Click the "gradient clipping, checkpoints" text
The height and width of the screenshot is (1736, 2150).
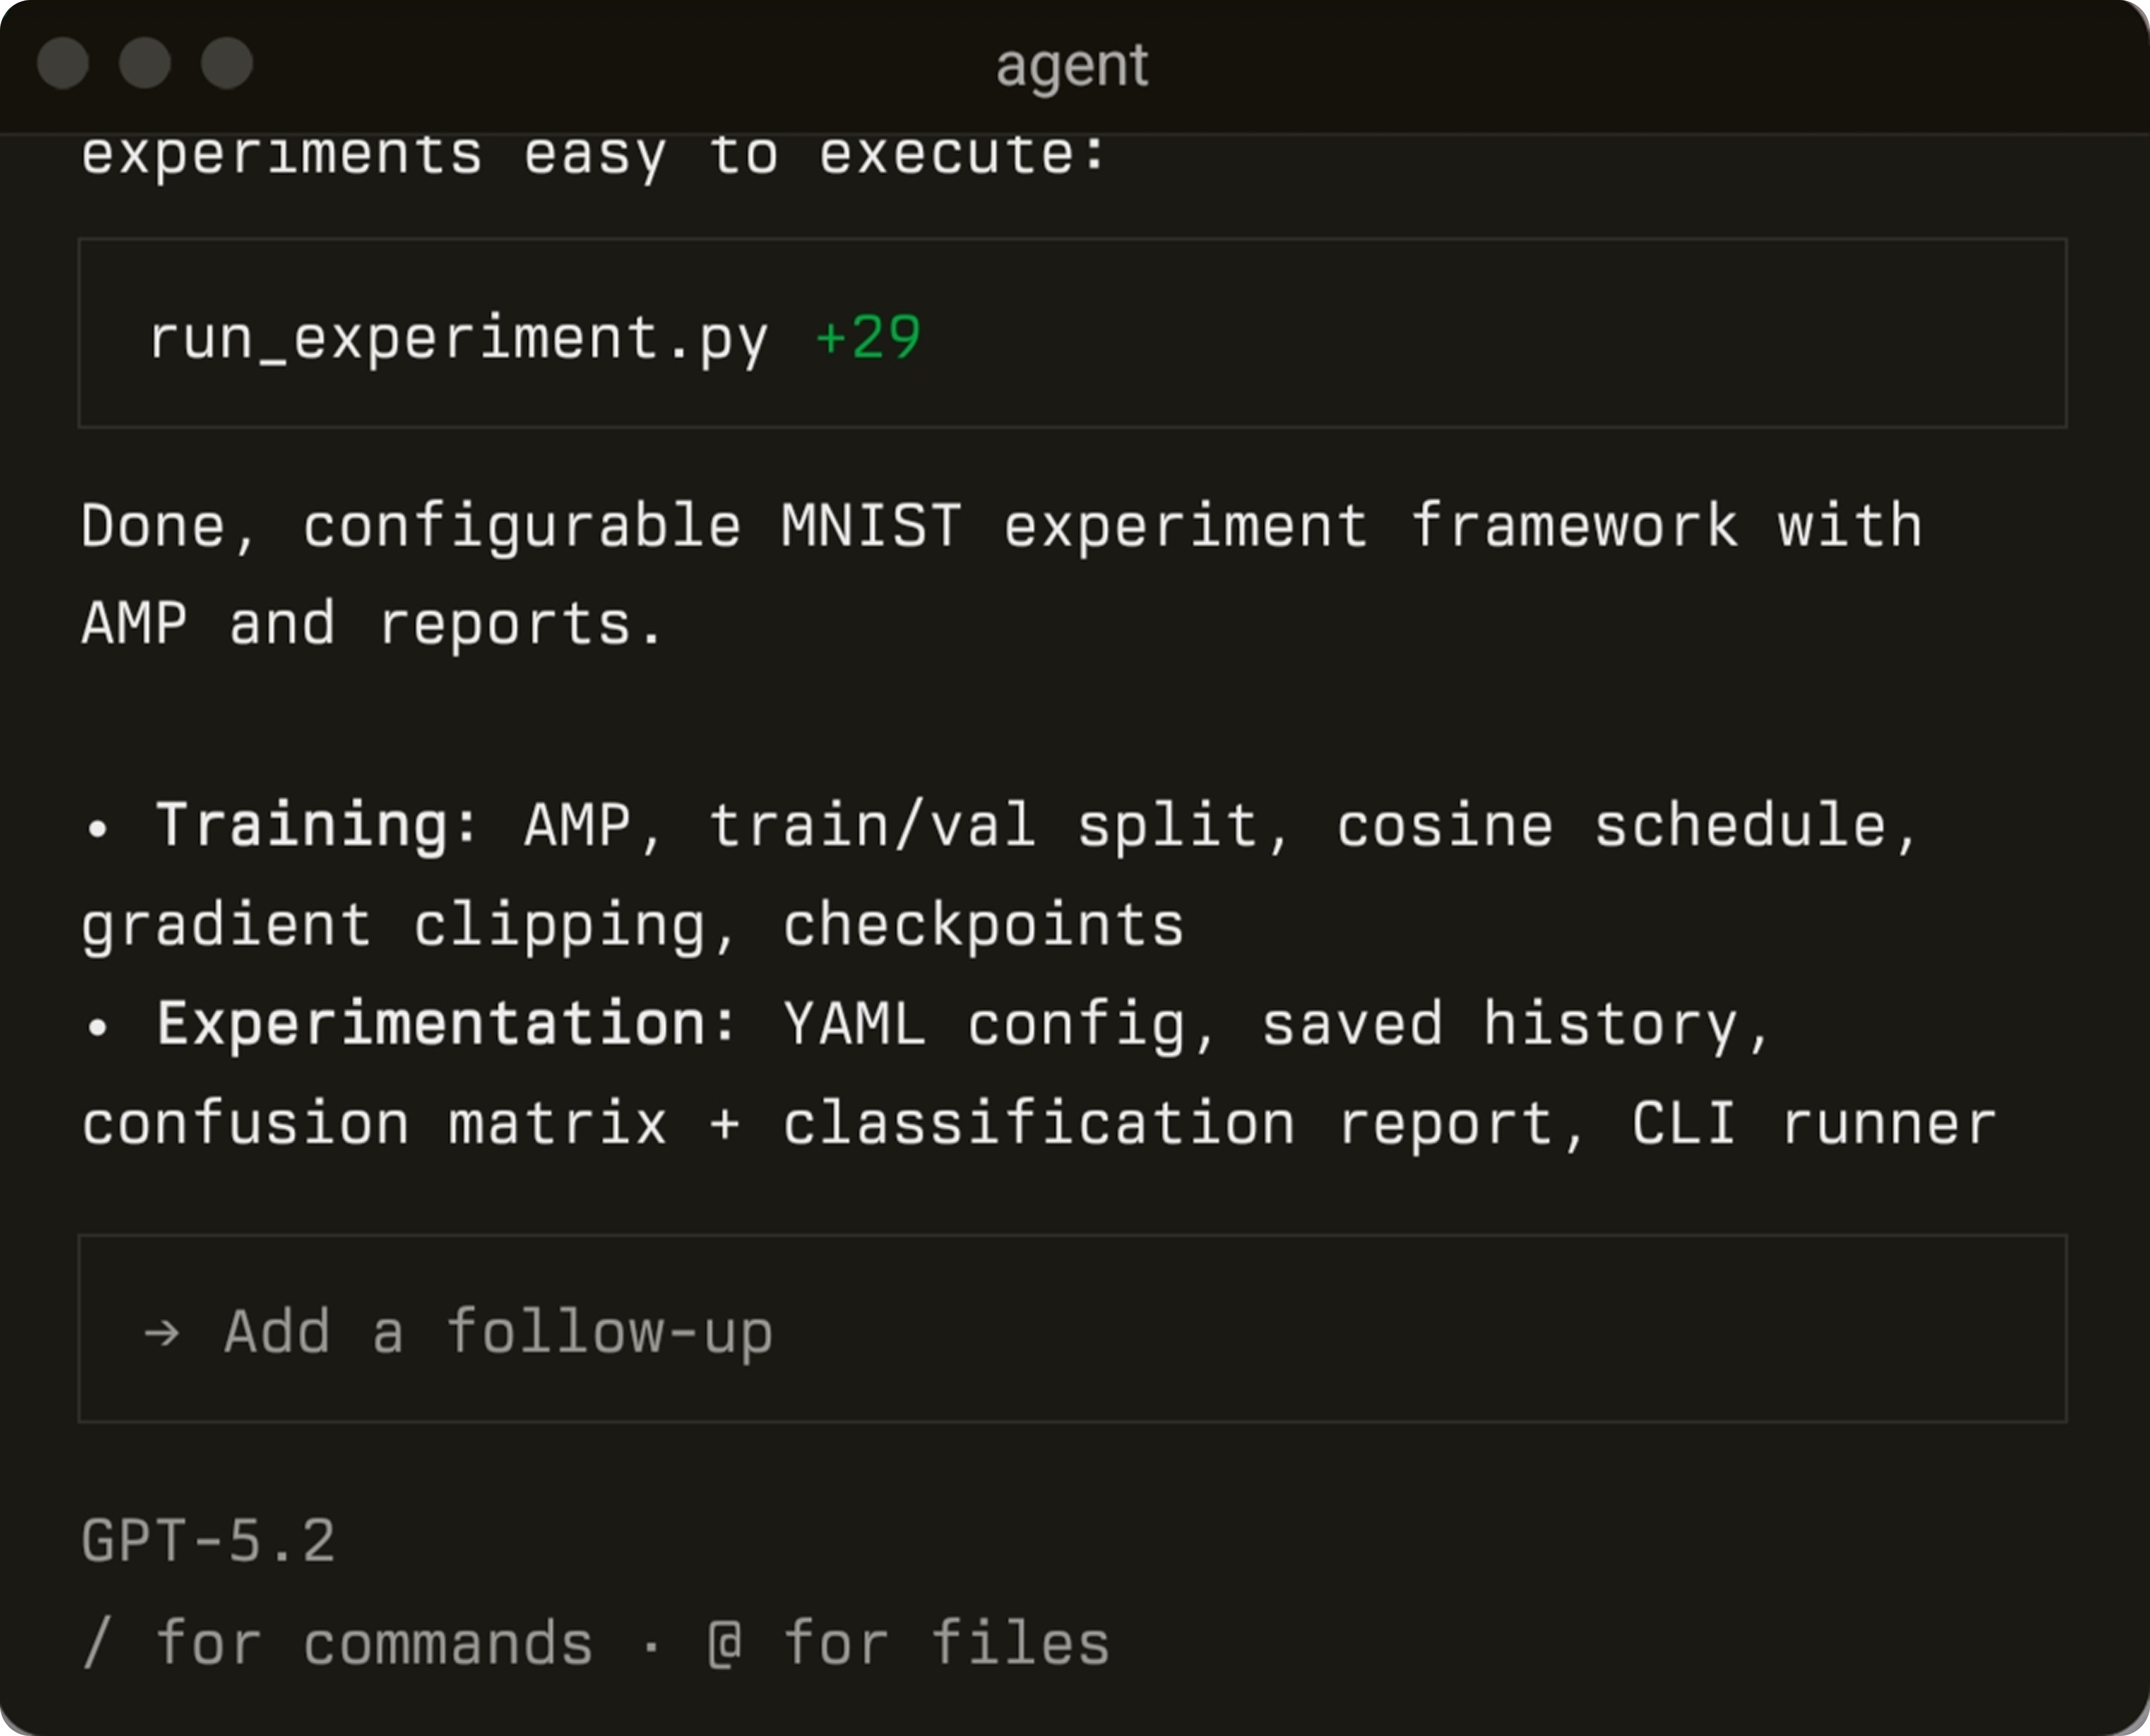point(632,925)
